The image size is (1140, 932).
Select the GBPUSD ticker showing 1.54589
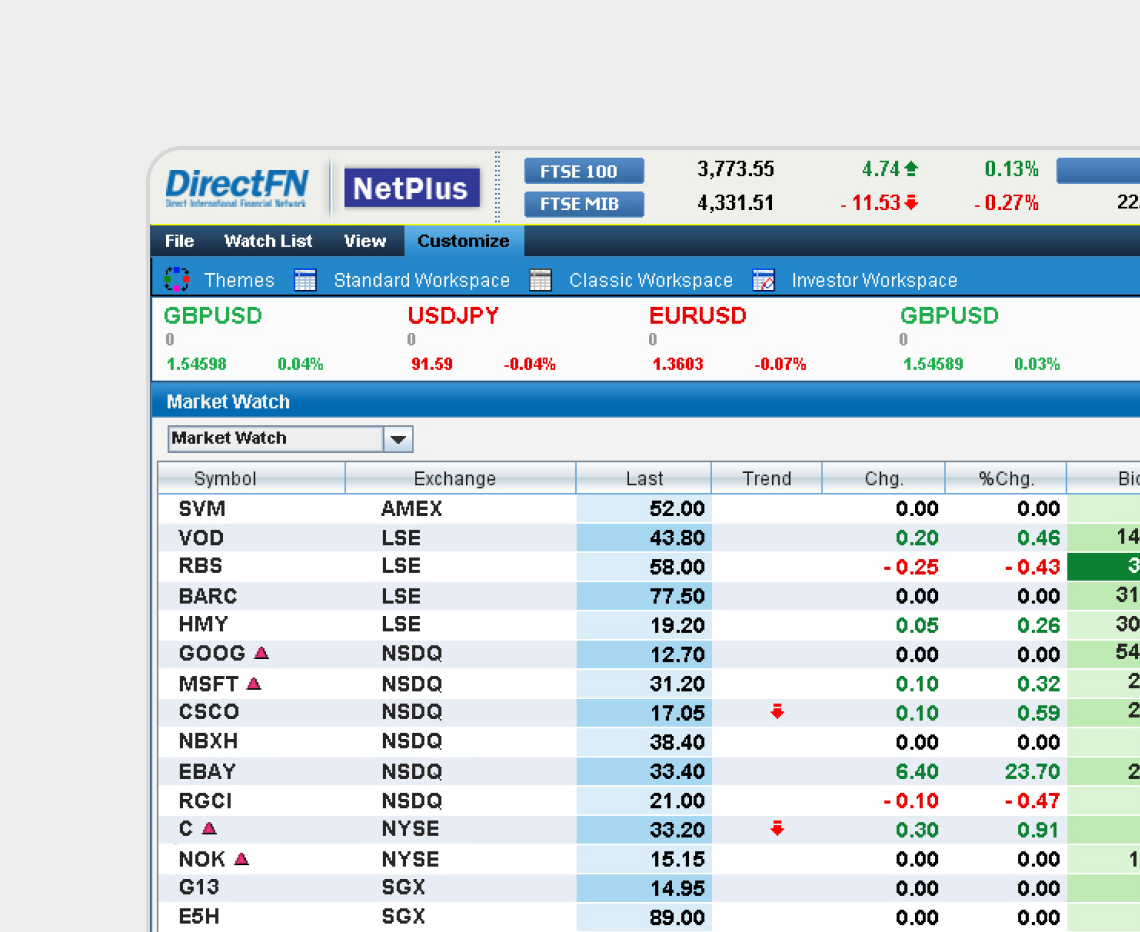click(980, 339)
